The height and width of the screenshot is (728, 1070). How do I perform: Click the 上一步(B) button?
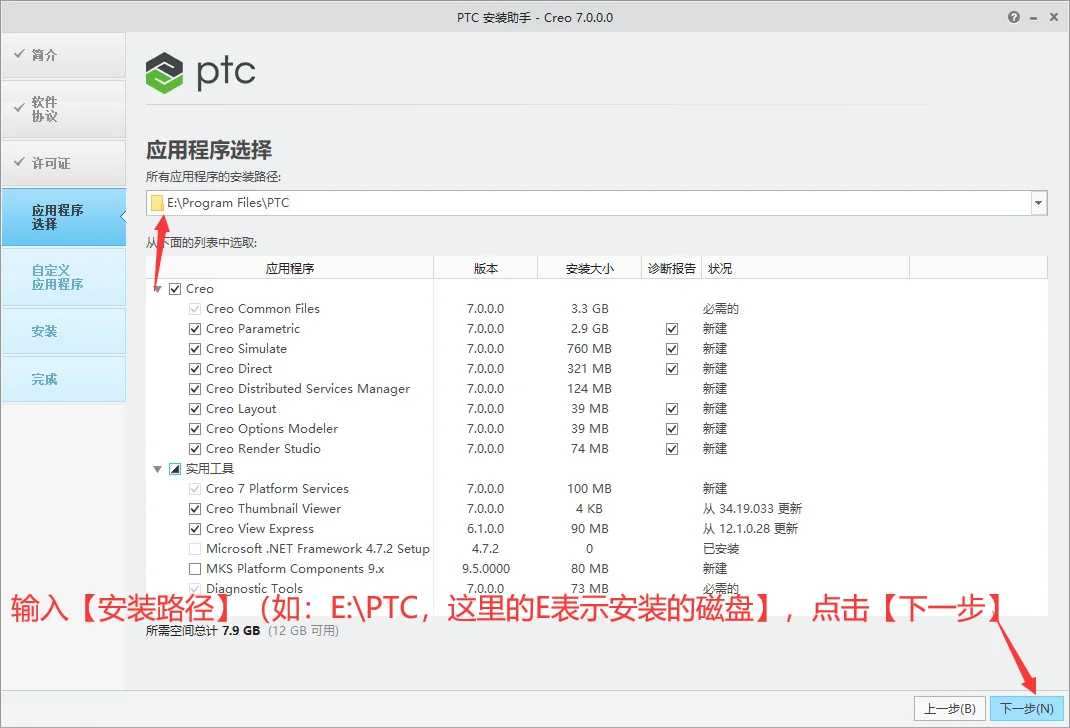949,709
